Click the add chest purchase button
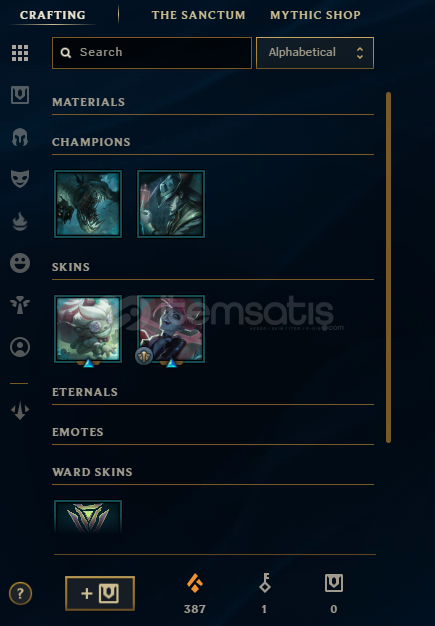The image size is (435, 626). (x=100, y=593)
